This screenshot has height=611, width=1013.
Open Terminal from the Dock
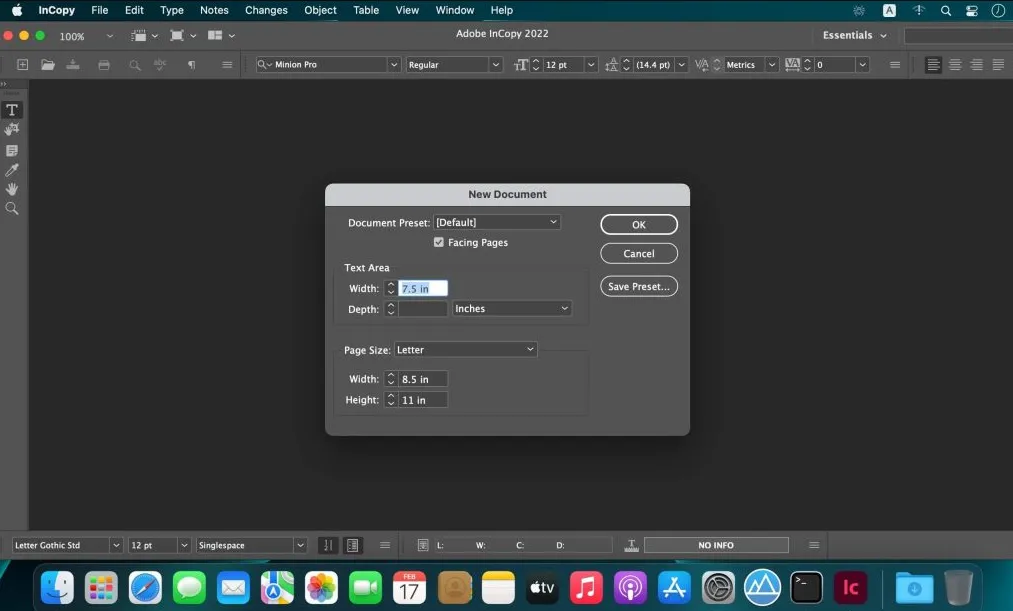(806, 588)
